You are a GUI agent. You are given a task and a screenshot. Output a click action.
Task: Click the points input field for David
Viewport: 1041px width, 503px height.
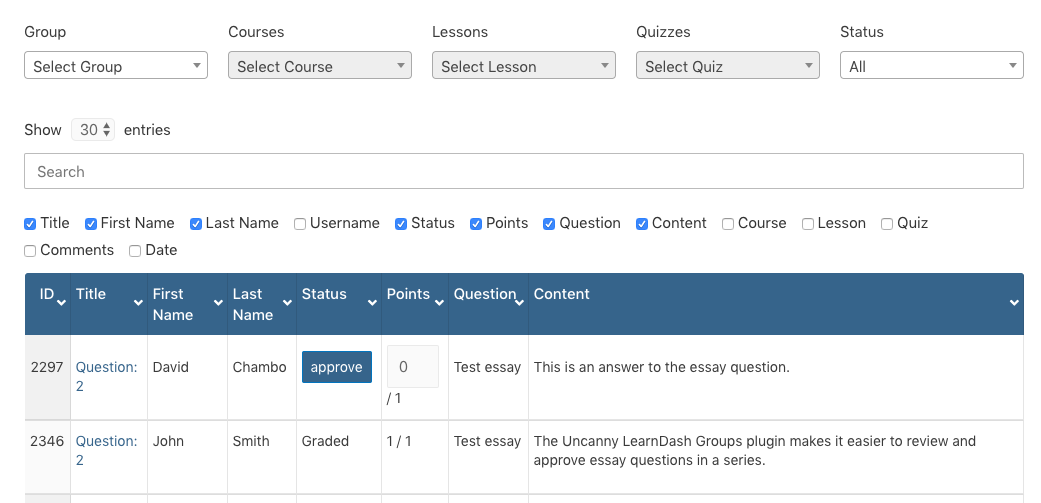(412, 367)
